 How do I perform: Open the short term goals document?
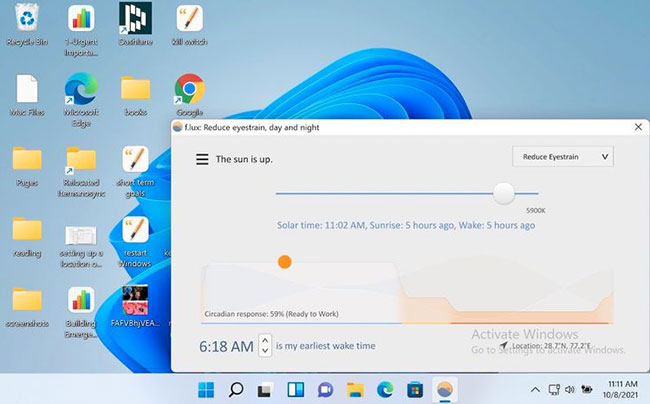click(136, 172)
